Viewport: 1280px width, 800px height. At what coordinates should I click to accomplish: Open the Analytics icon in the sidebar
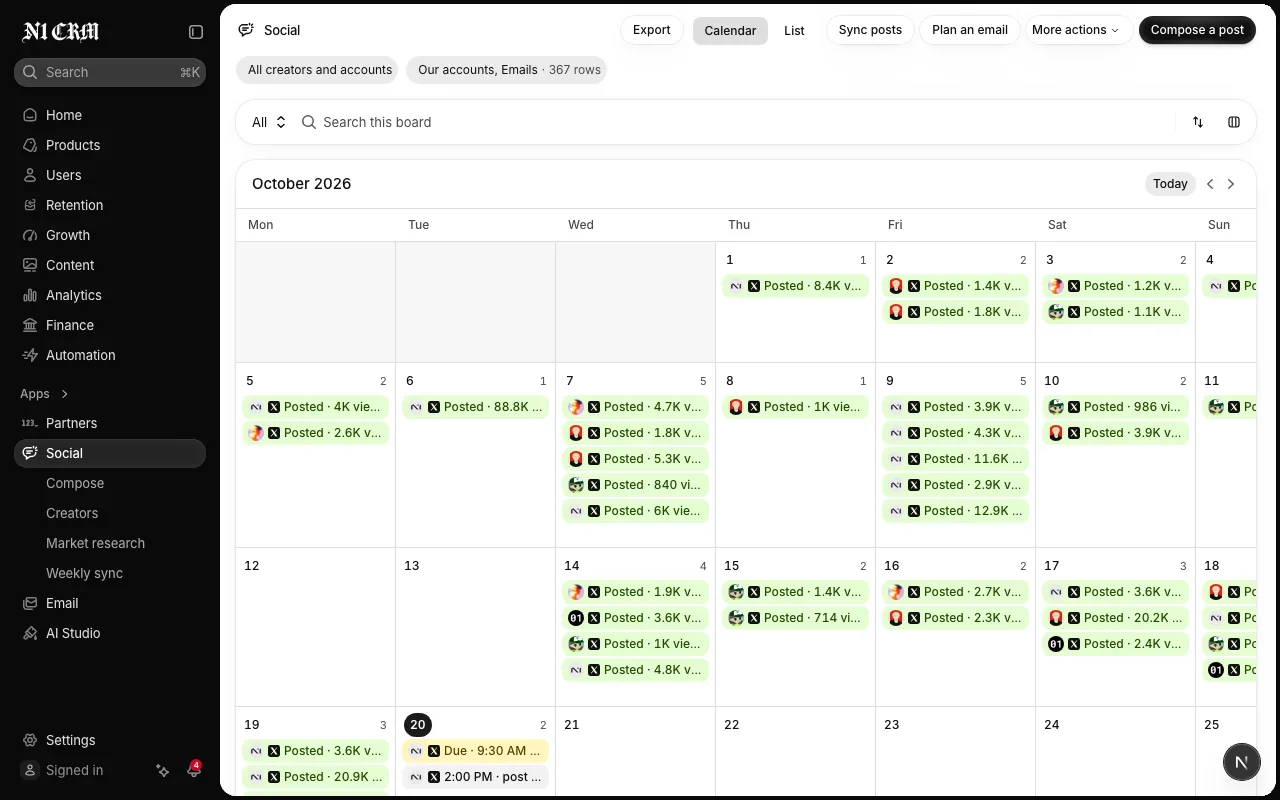click(30, 295)
